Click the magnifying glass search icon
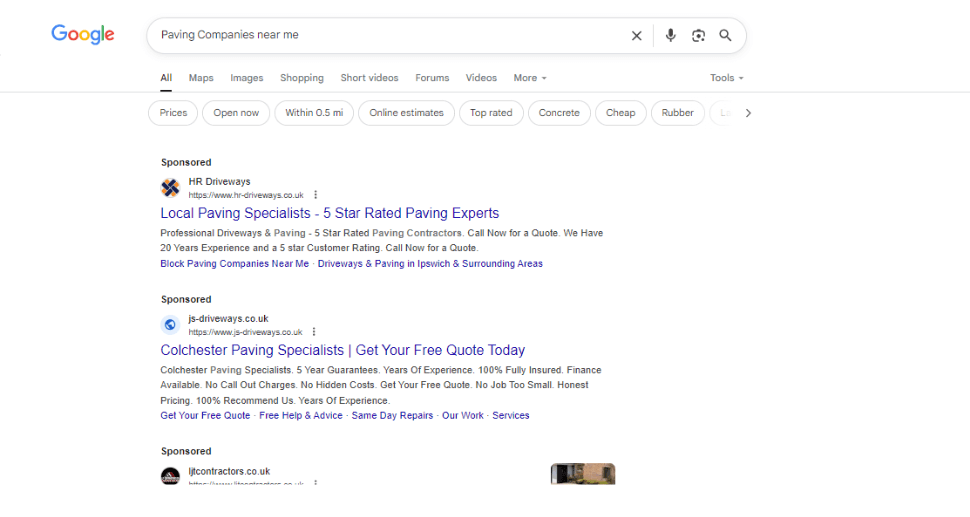Viewport: 970px width, 517px height. coord(725,36)
